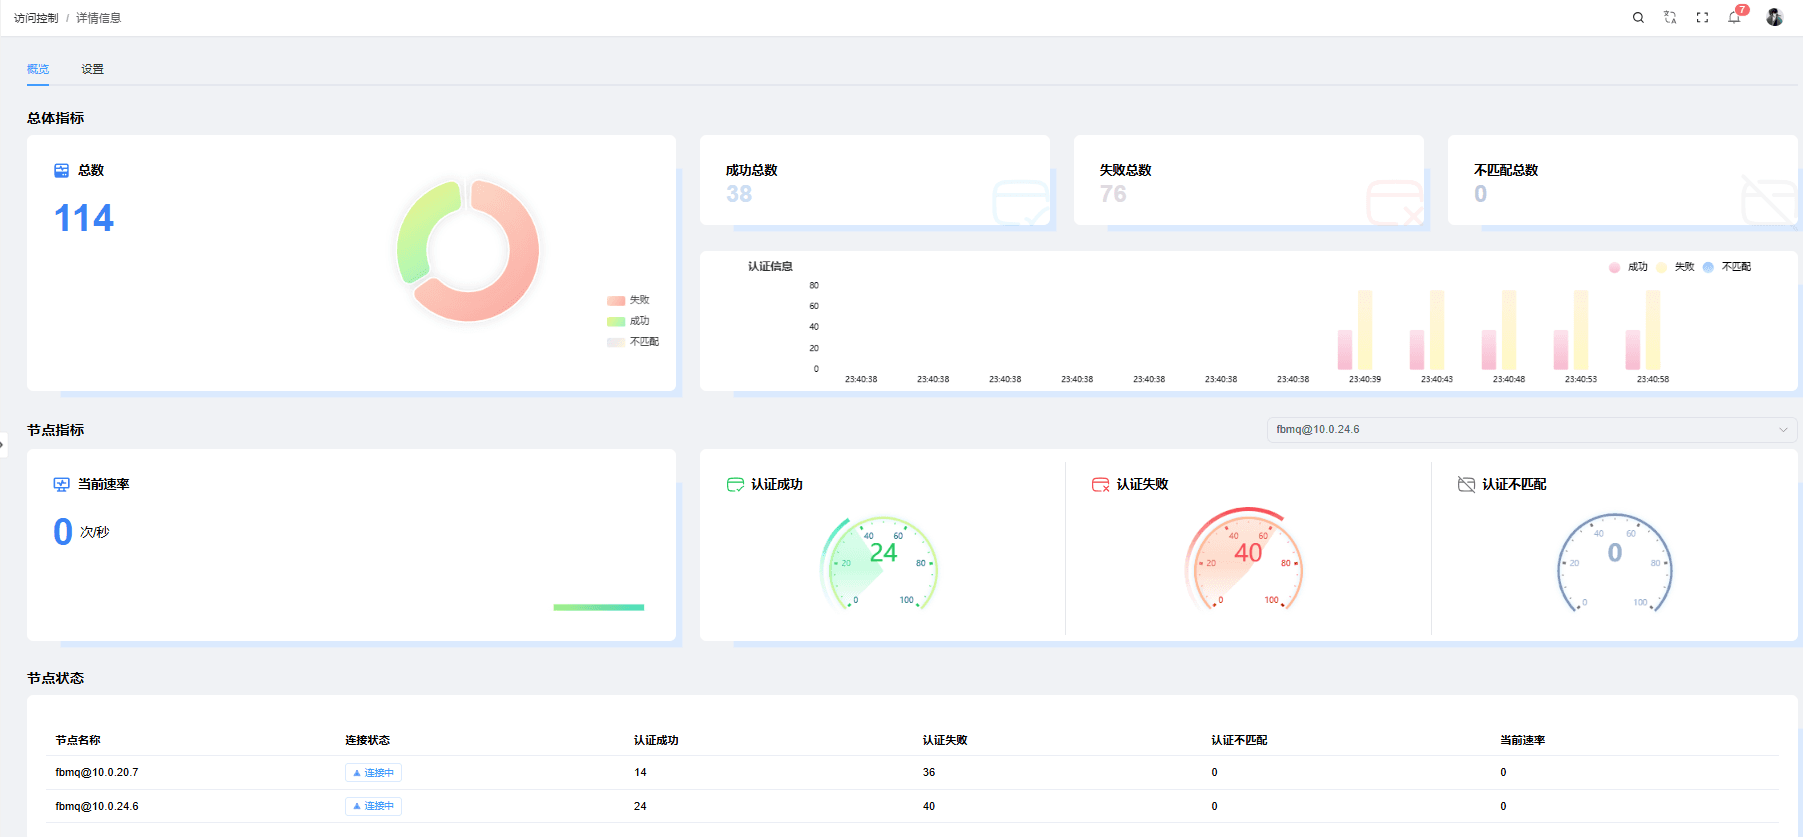Go to 访问控制 breadcrumb

[36, 18]
